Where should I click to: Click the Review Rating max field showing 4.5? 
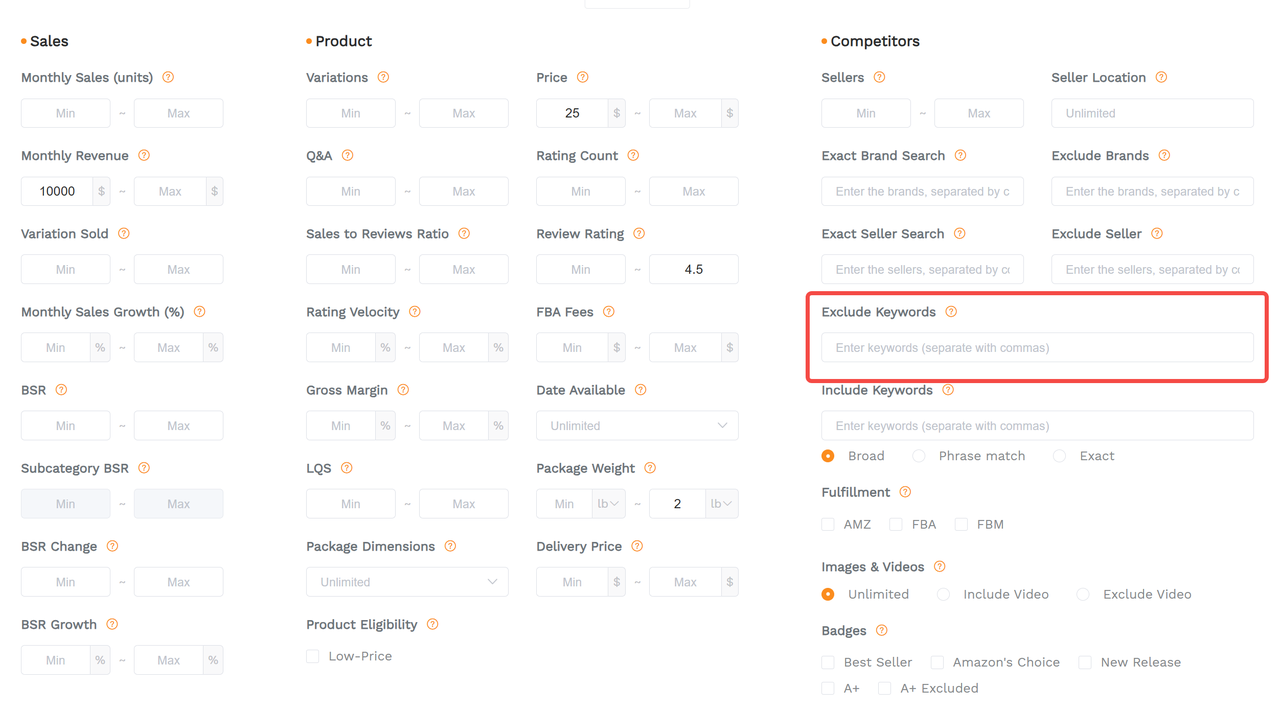coord(694,269)
